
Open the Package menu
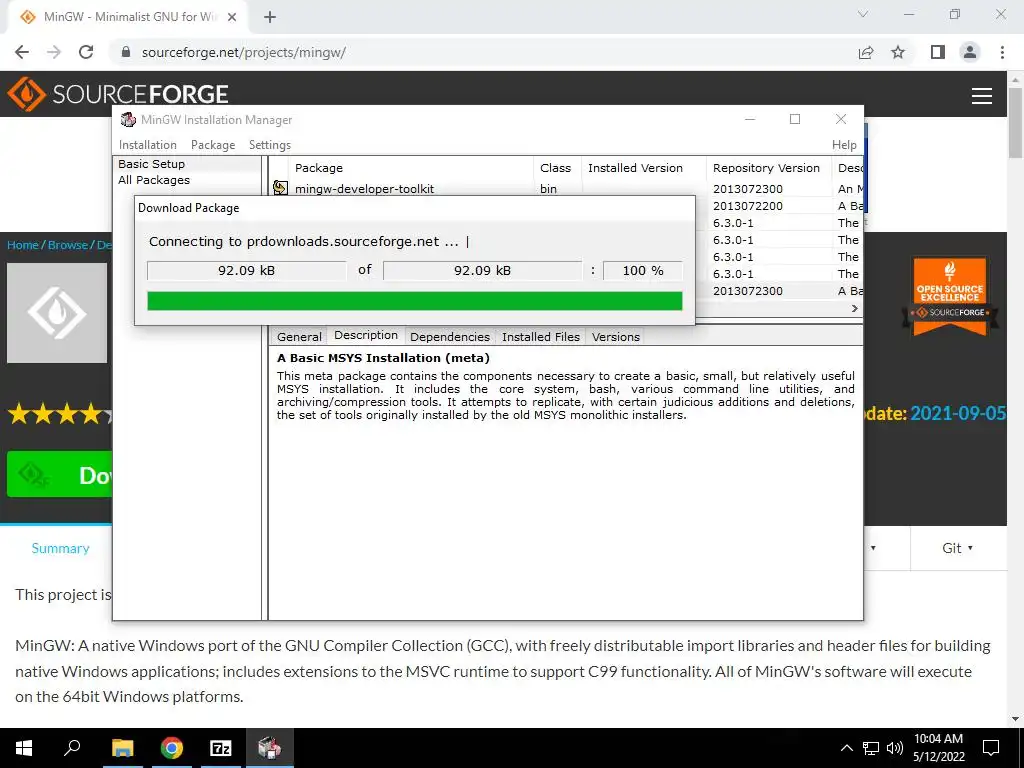[x=213, y=145]
